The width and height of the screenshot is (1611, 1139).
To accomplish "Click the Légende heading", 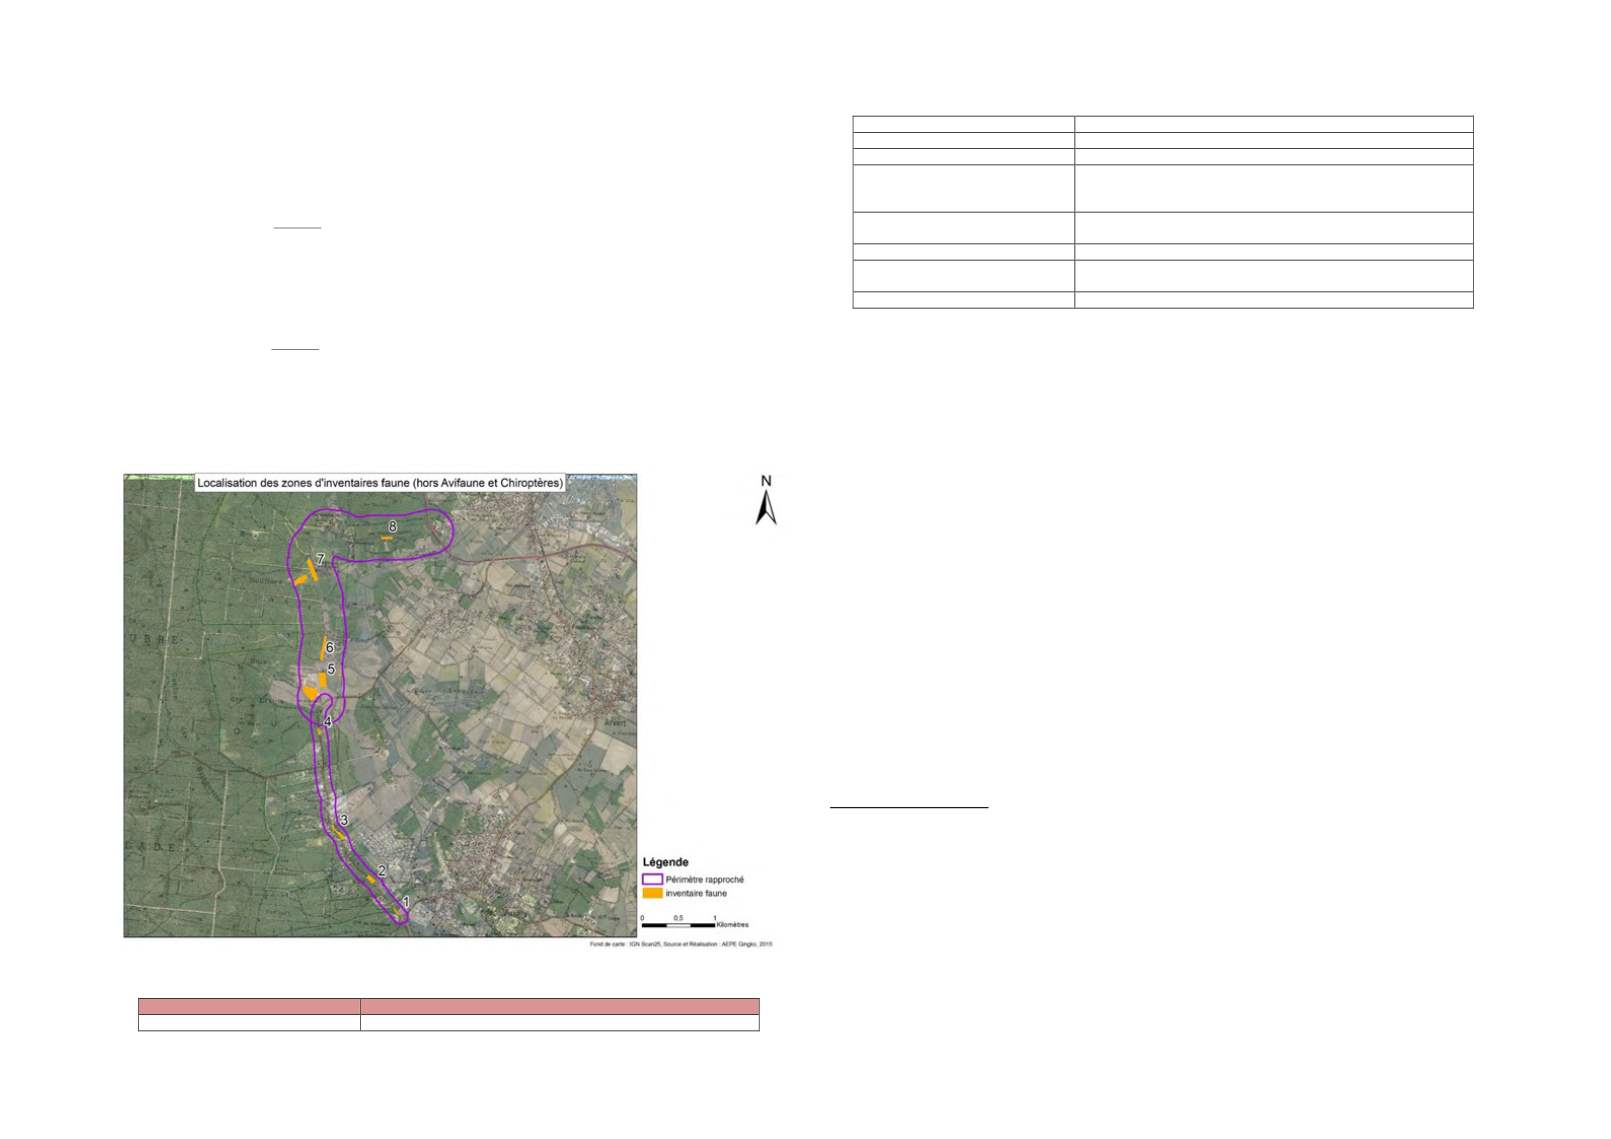I will 665,862.
